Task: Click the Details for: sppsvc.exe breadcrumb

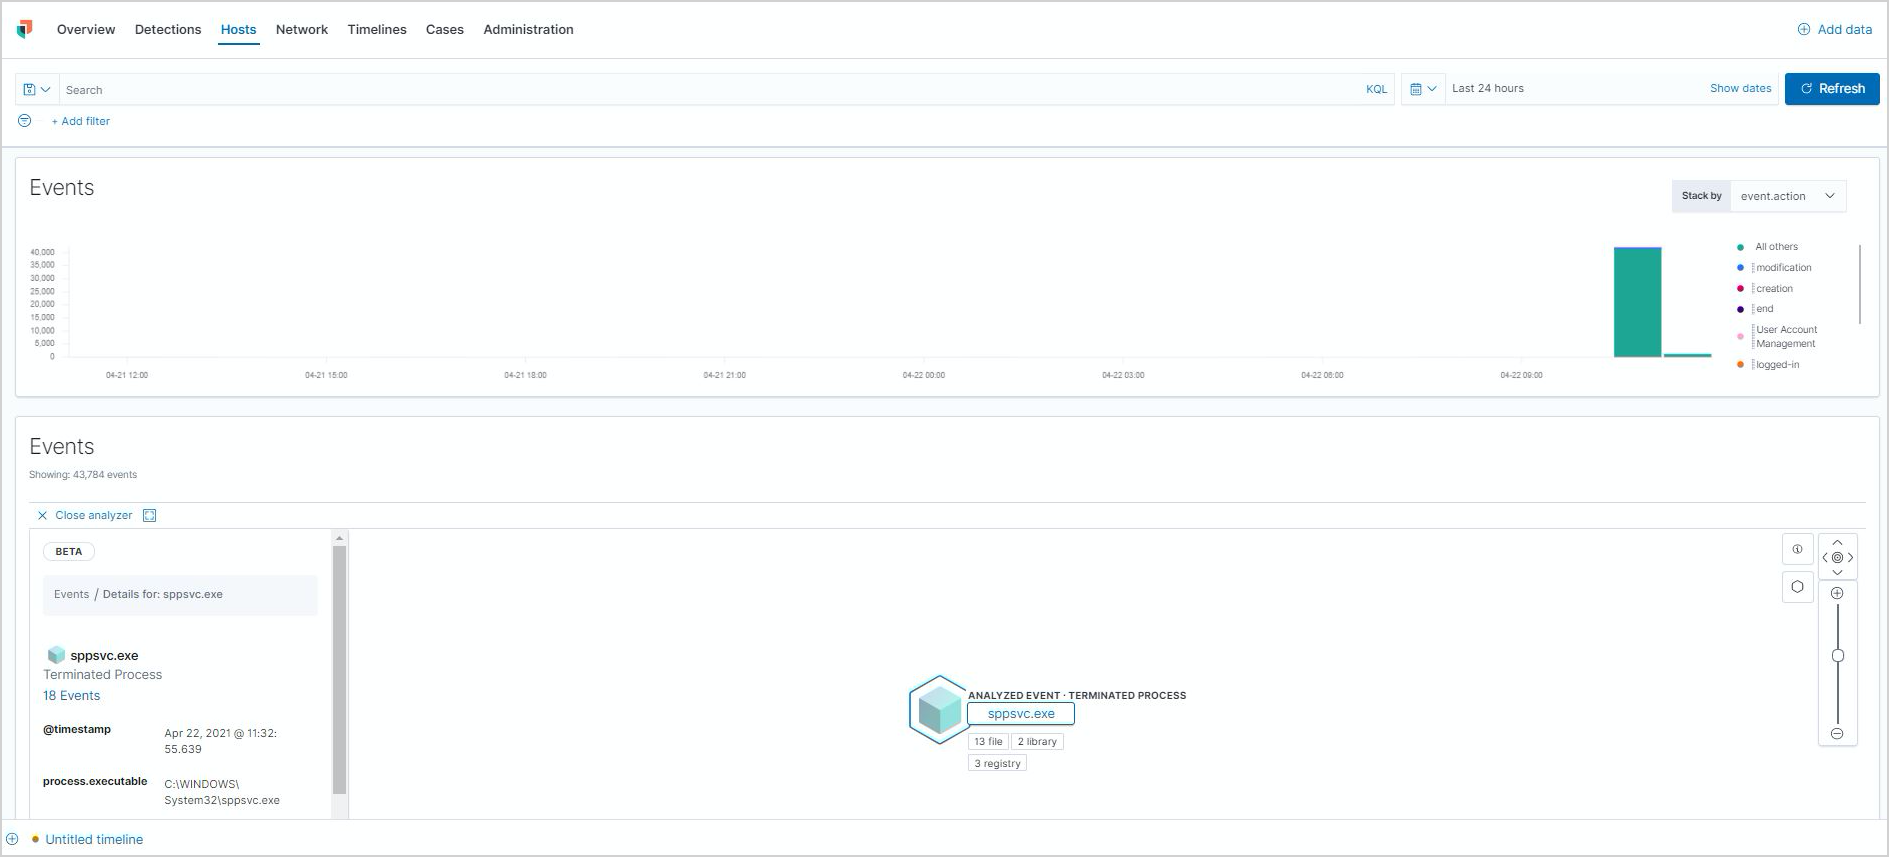Action: [163, 595]
